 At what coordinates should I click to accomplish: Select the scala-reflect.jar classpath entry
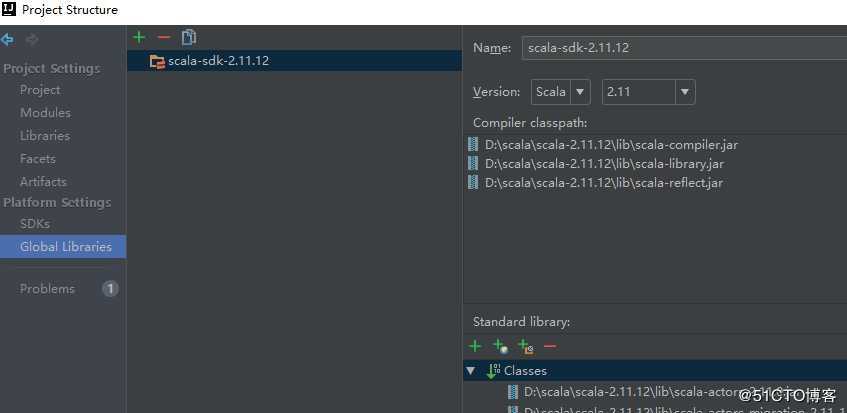pos(603,182)
